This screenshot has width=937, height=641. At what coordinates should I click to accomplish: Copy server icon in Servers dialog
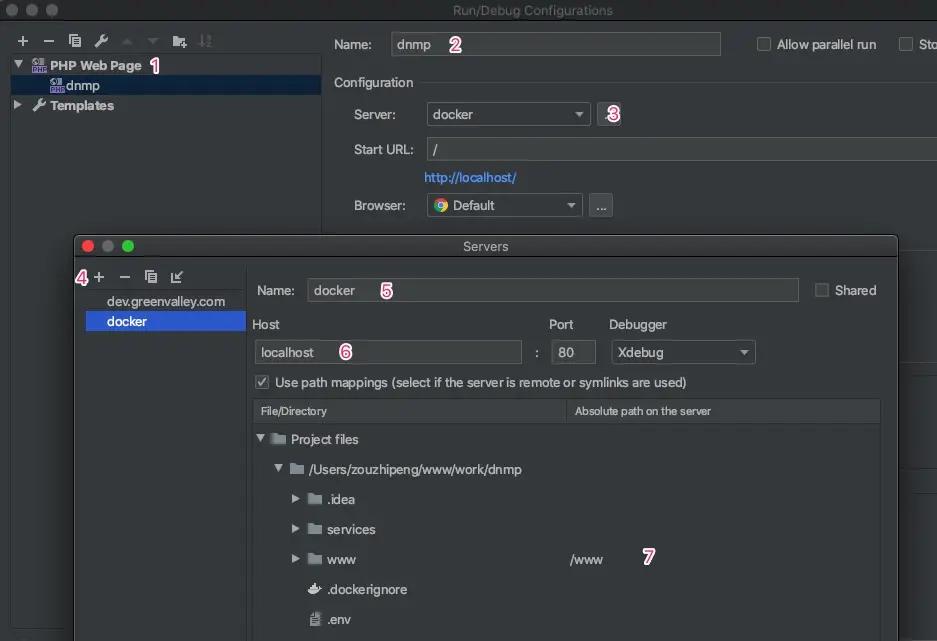pyautogui.click(x=151, y=277)
